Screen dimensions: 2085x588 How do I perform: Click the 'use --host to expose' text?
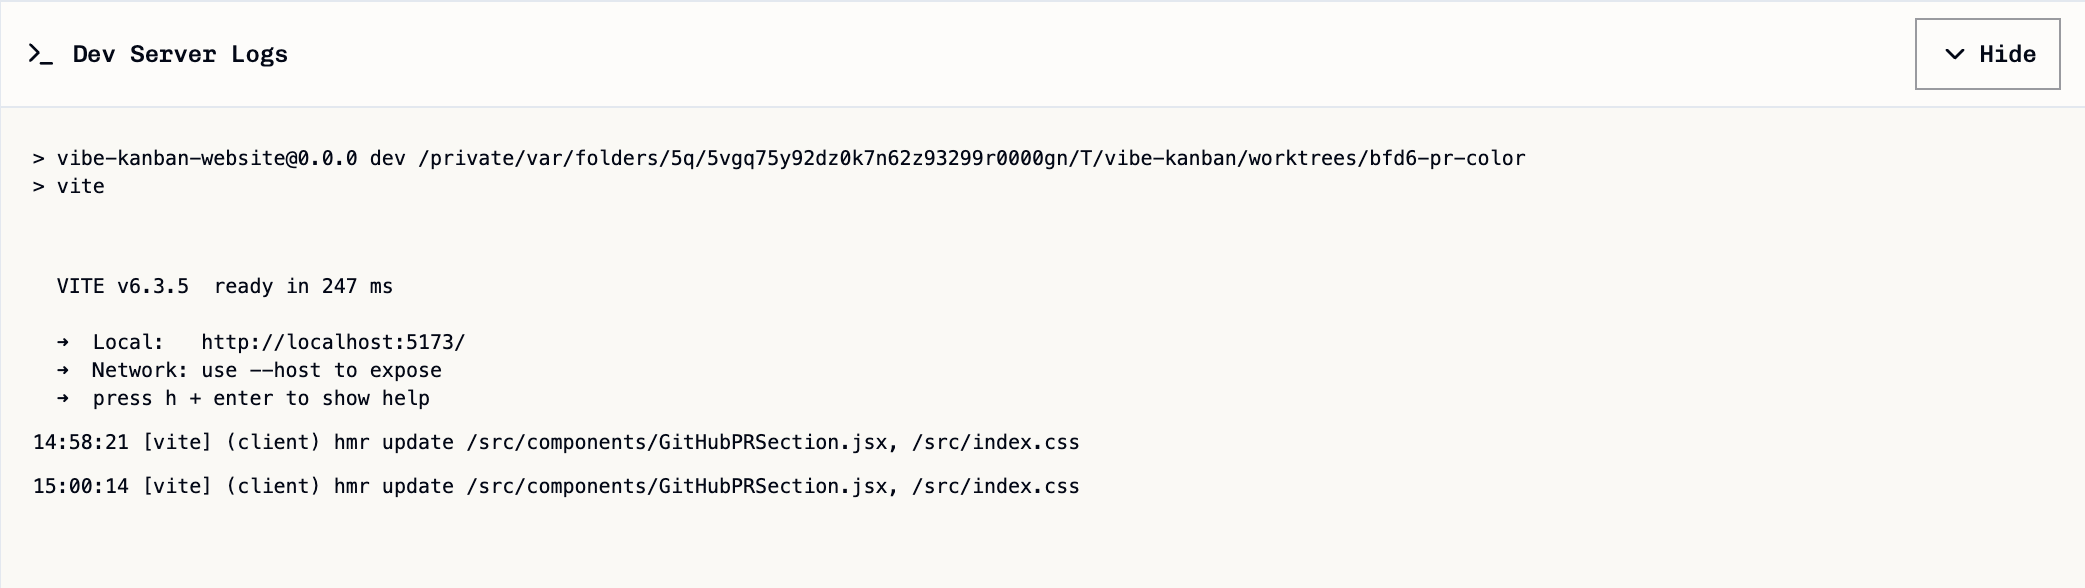coord(321,370)
